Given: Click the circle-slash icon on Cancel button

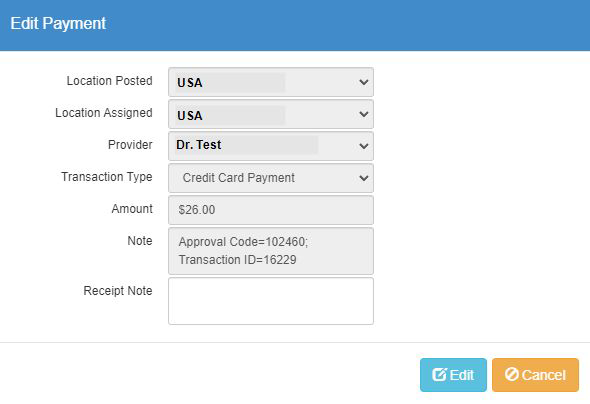Looking at the screenshot, I should point(512,374).
